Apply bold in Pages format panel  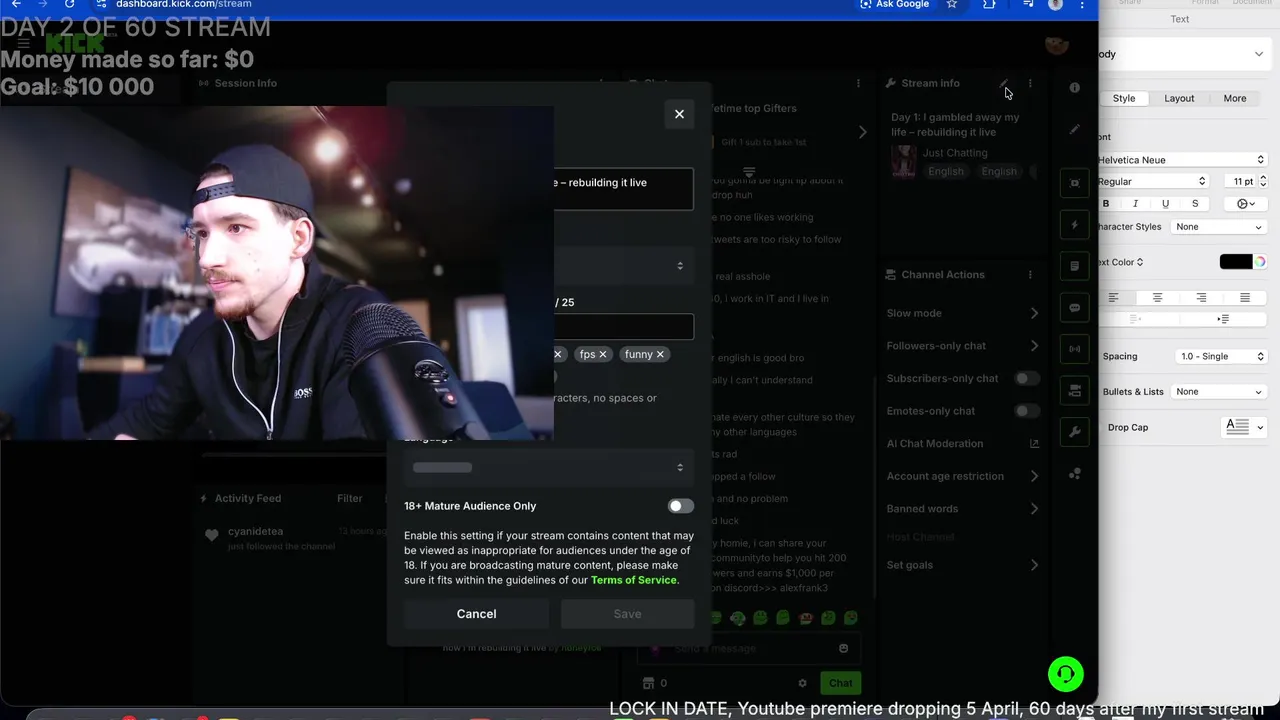[x=1106, y=204]
